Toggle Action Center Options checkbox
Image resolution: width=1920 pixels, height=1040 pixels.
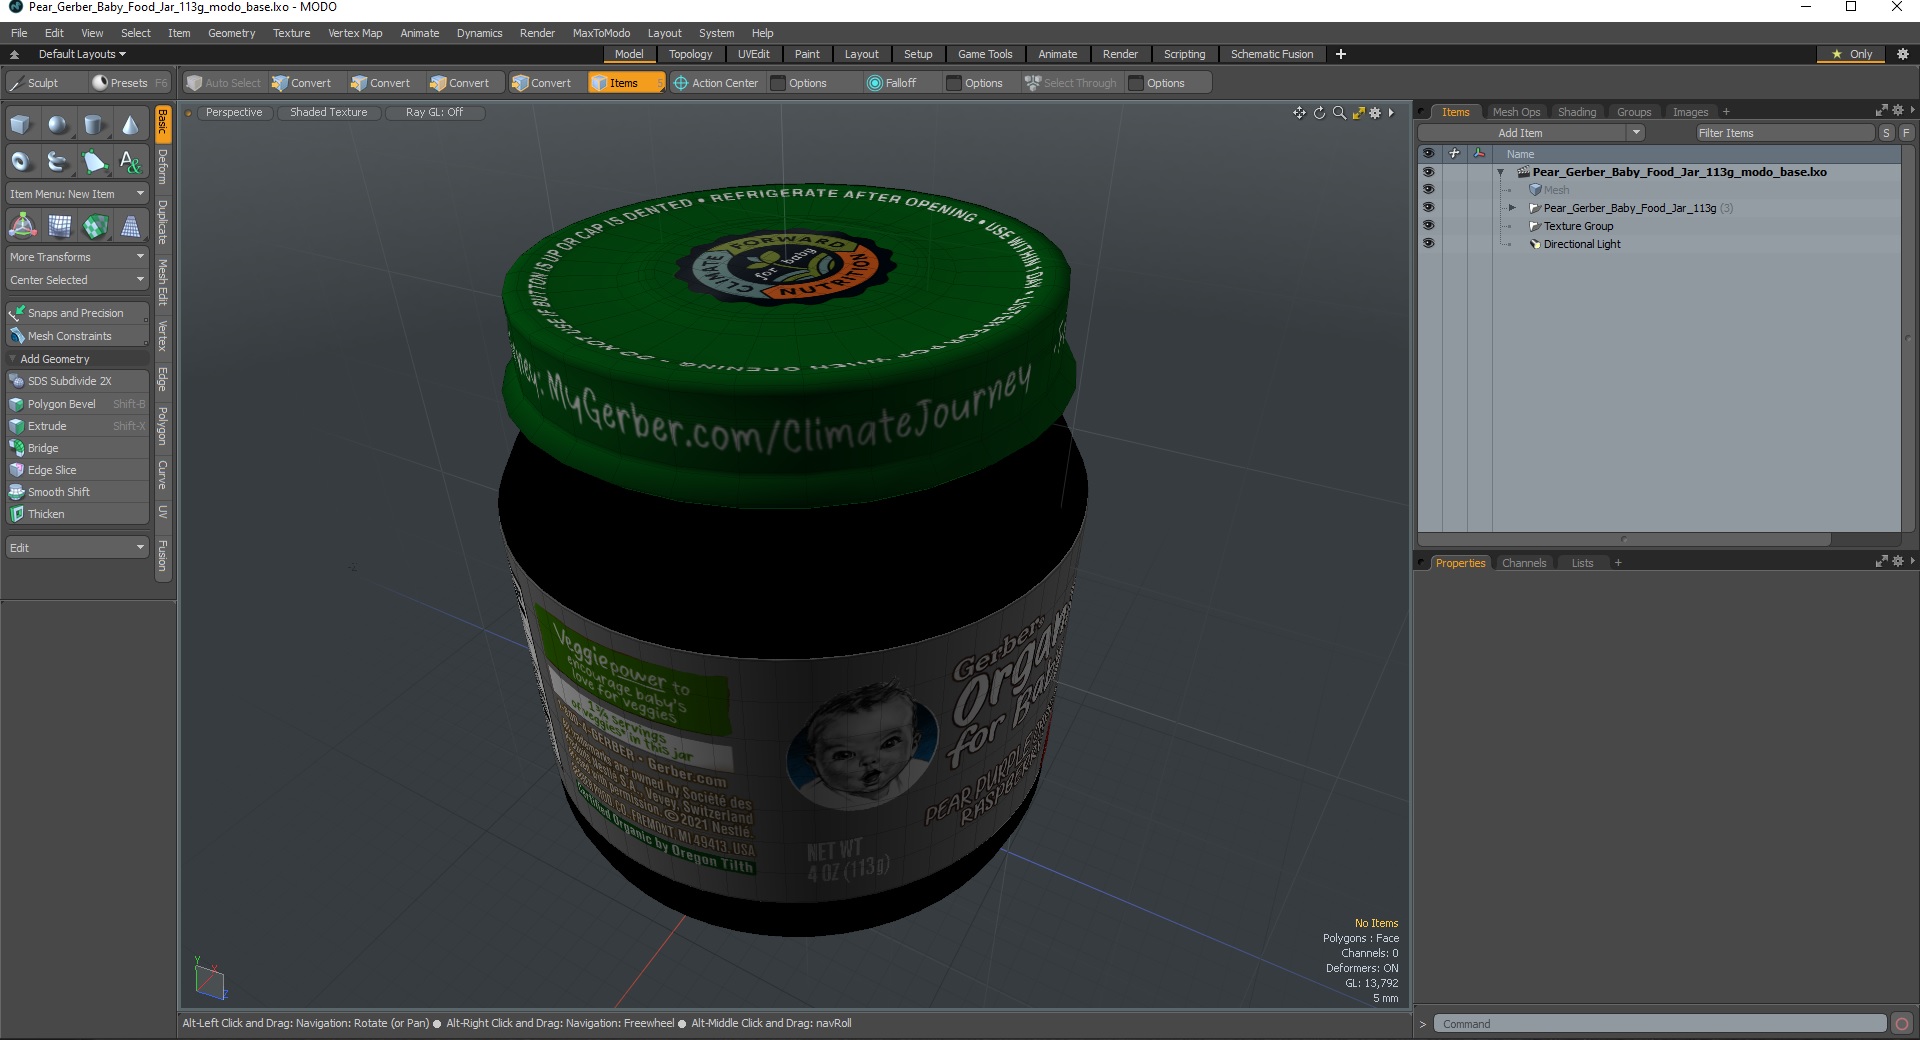click(x=778, y=83)
